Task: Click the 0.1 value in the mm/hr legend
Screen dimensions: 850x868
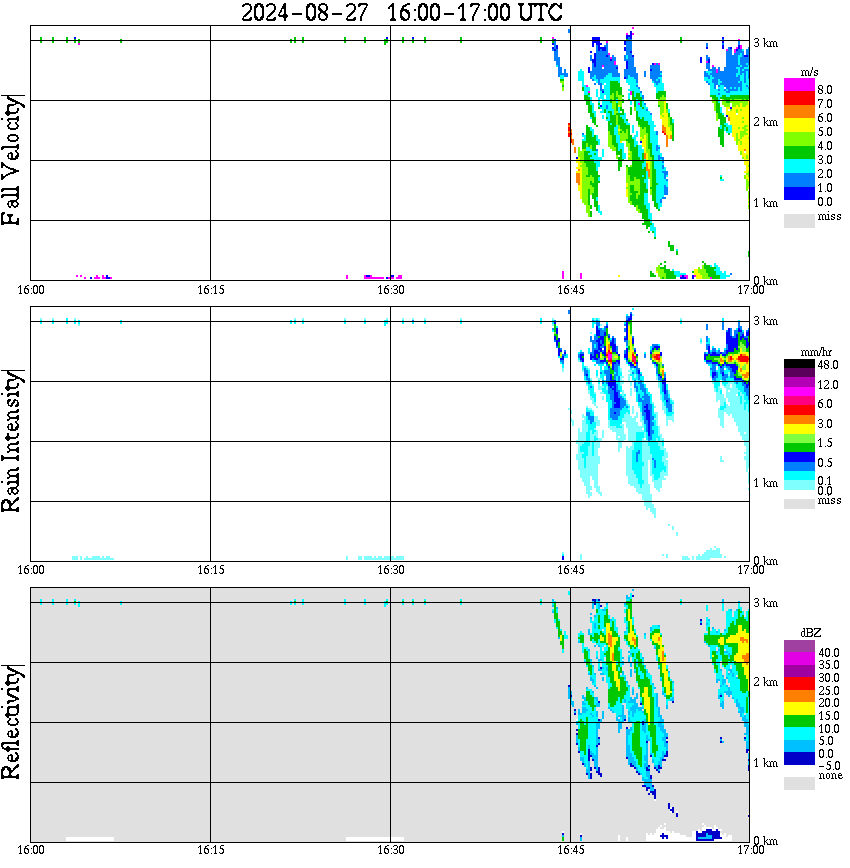Action: (825, 480)
